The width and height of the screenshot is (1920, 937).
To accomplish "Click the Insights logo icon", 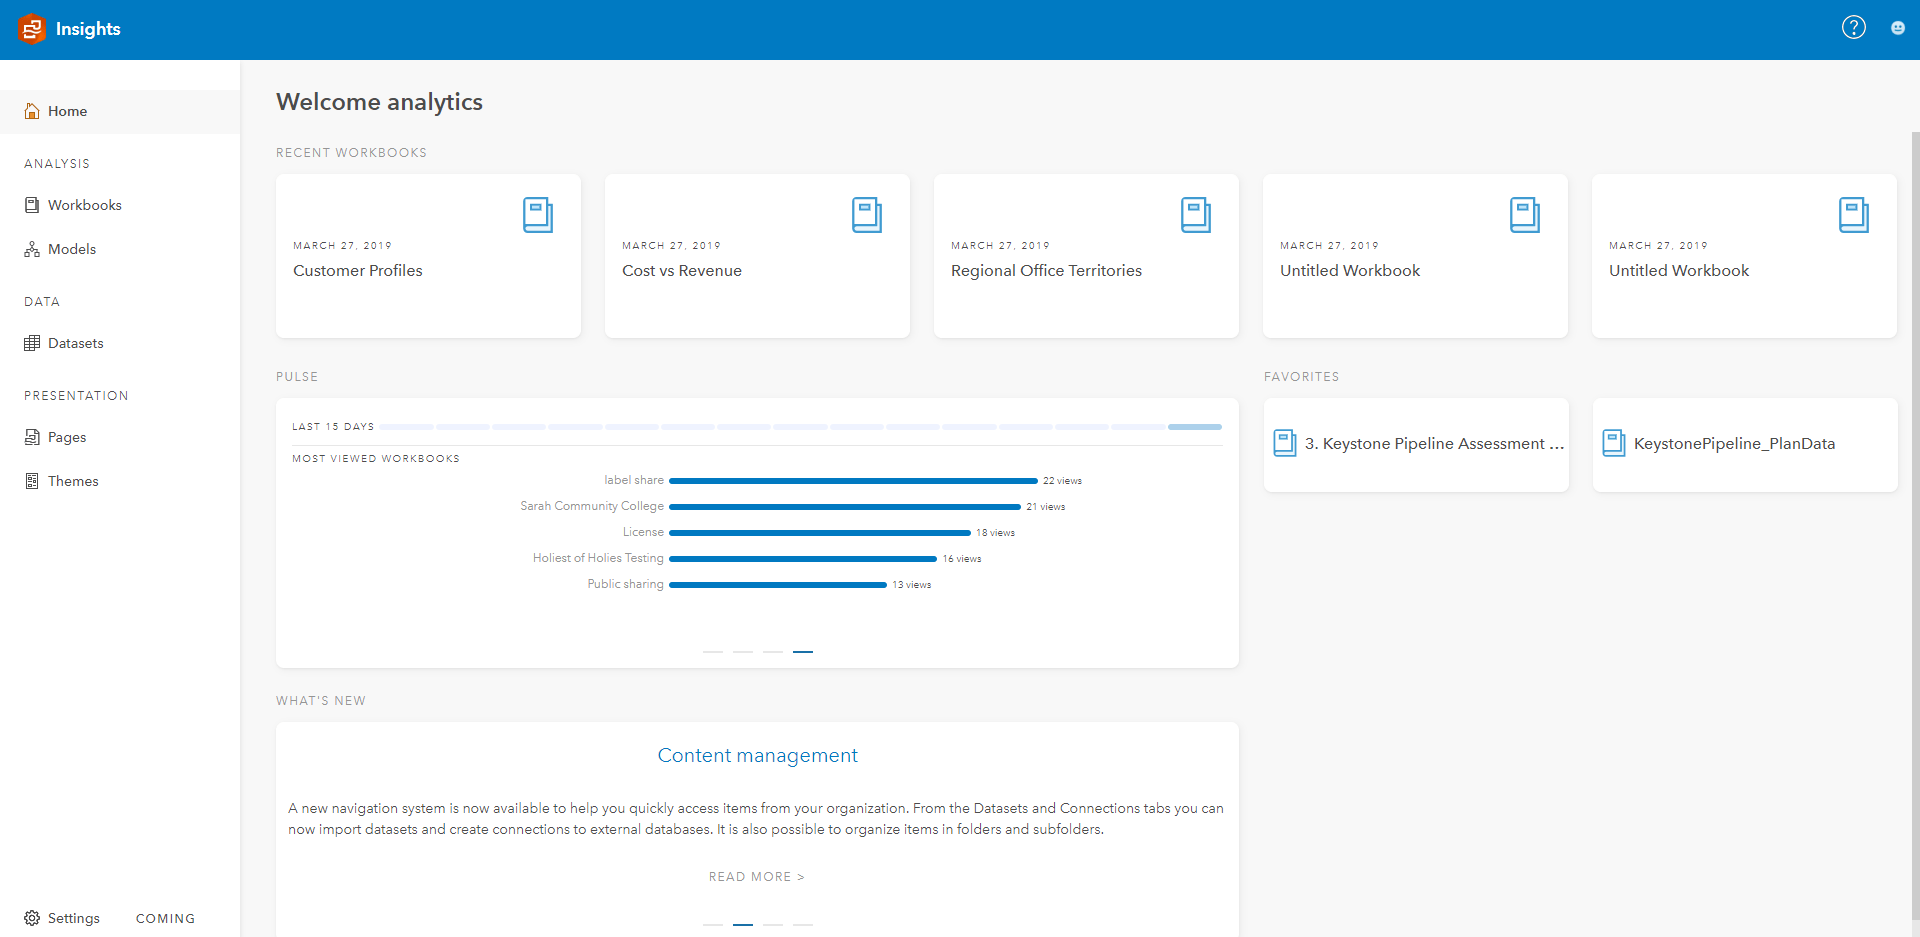I will pos(31,29).
